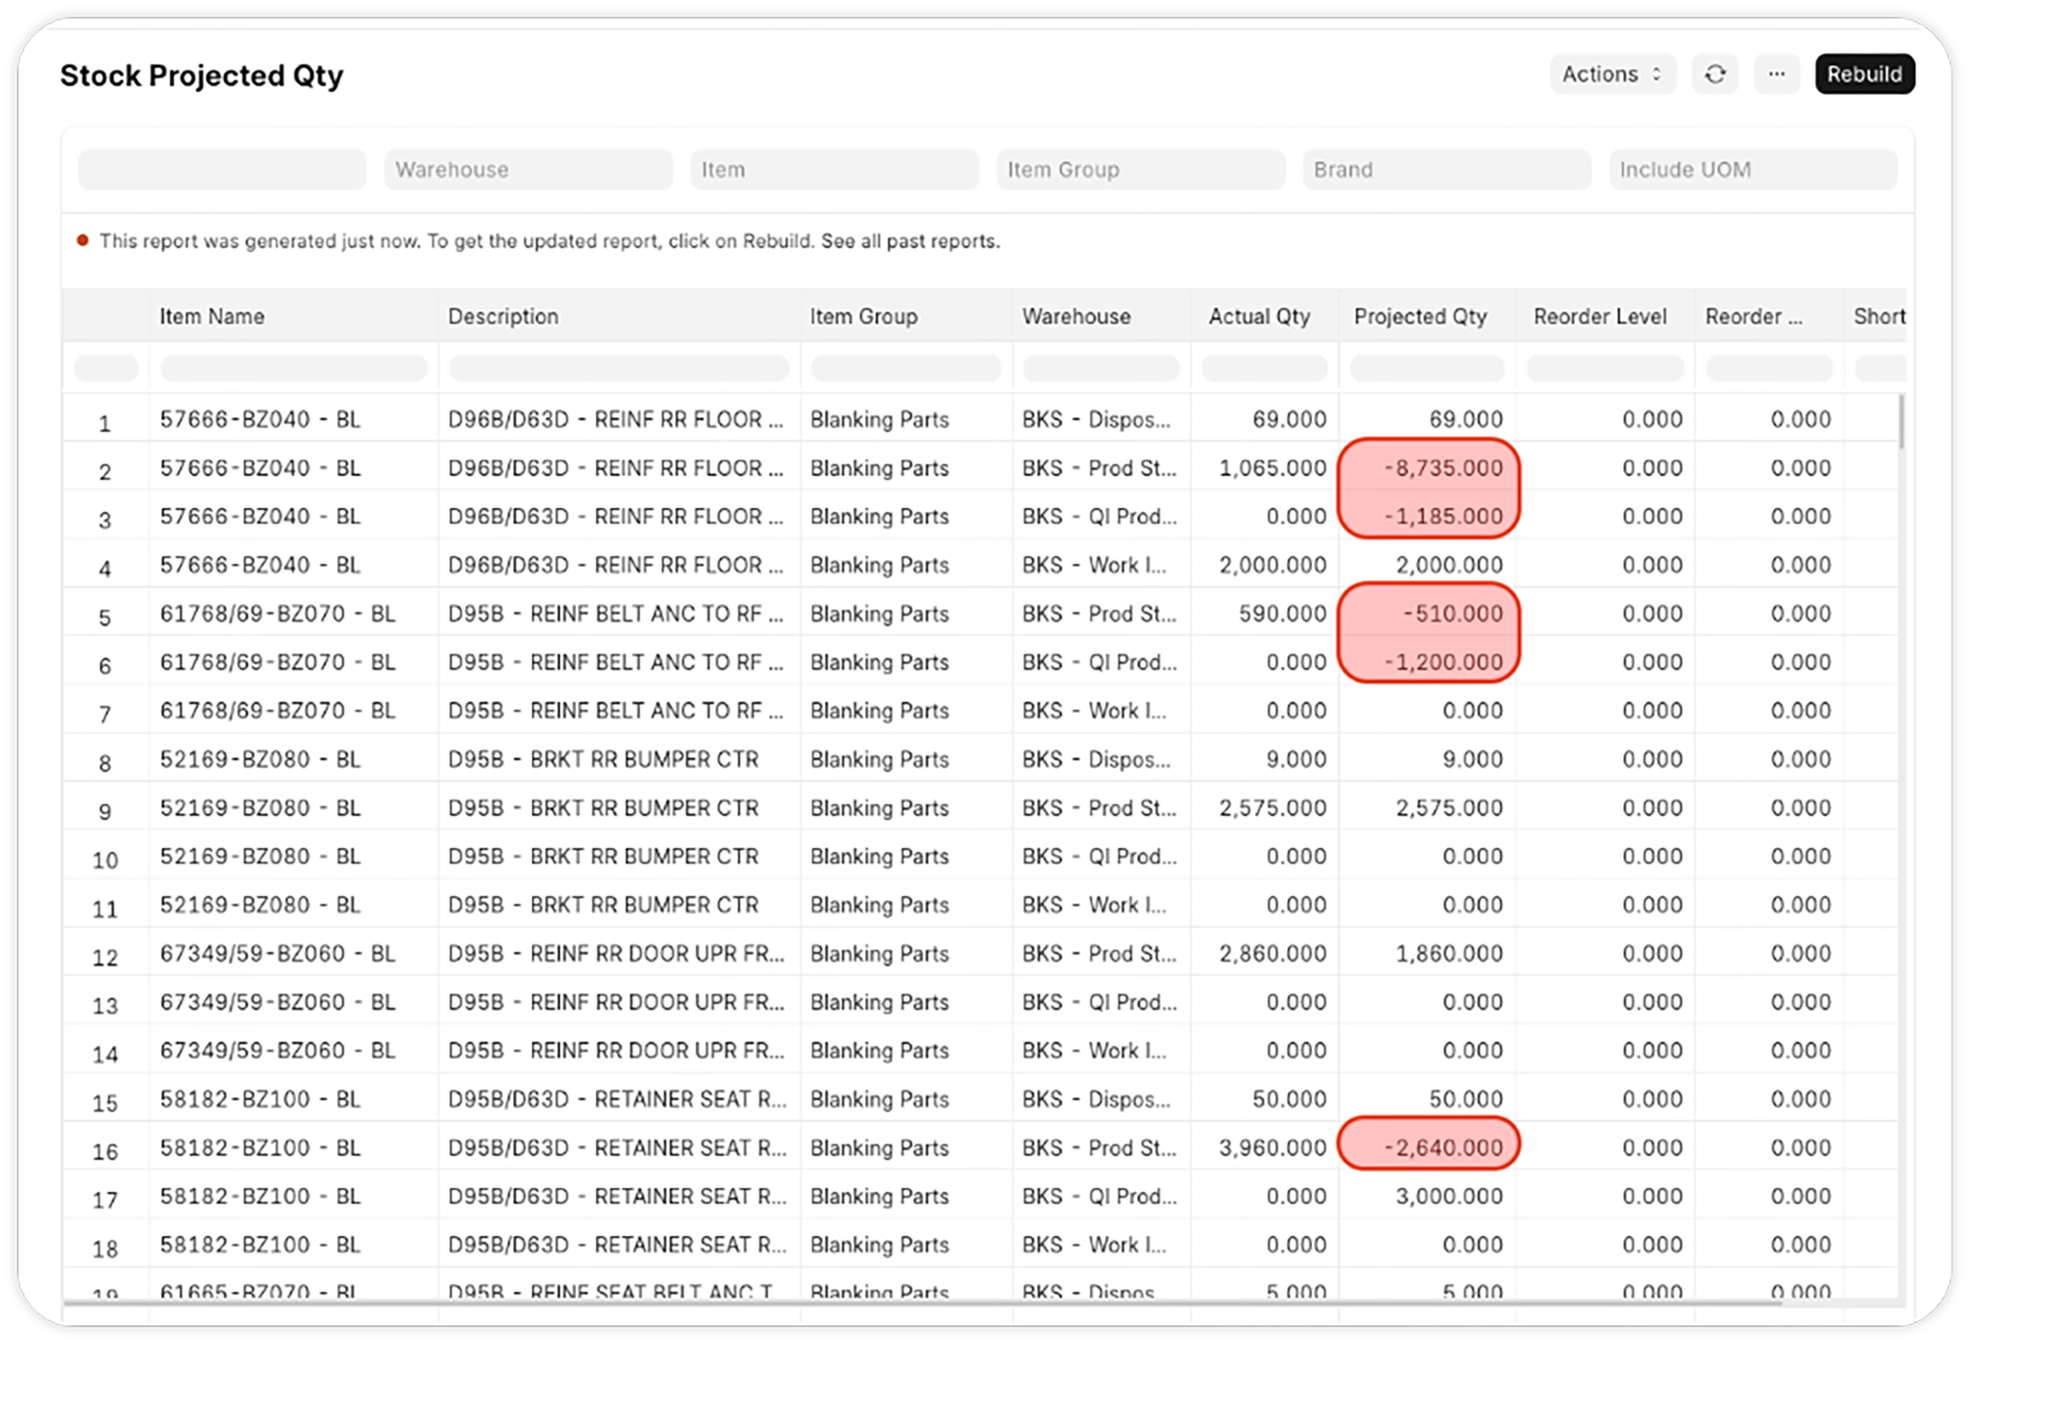Click the Include UOM filter field
The width and height of the screenshot is (2066, 1406).
(1752, 169)
